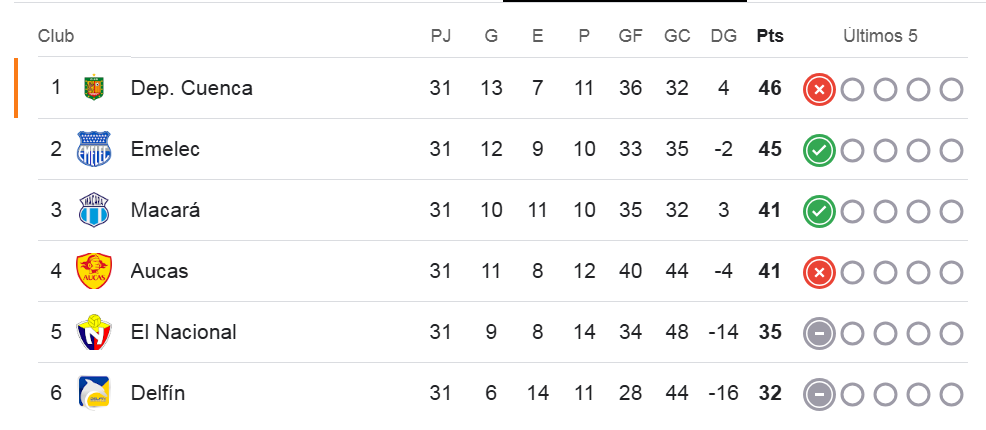Click Delfín's gray draw result icon
Viewport: 986px width, 430px height.
[819, 394]
